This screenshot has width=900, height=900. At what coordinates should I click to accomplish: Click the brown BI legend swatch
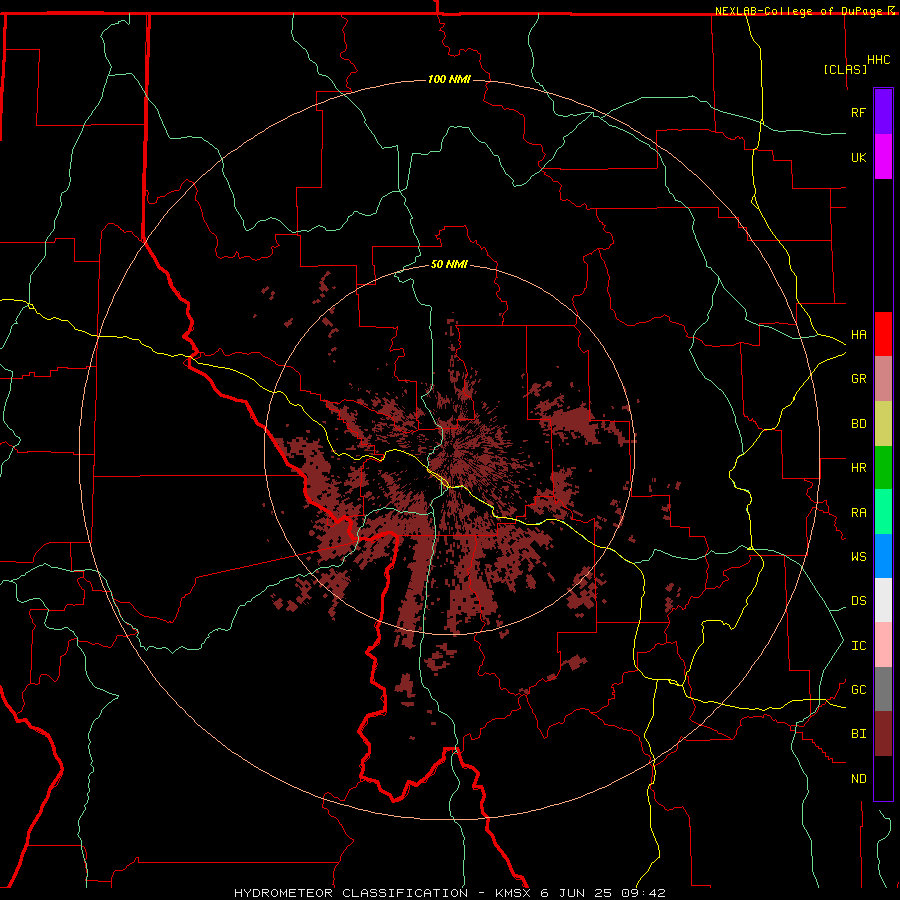[x=883, y=734]
